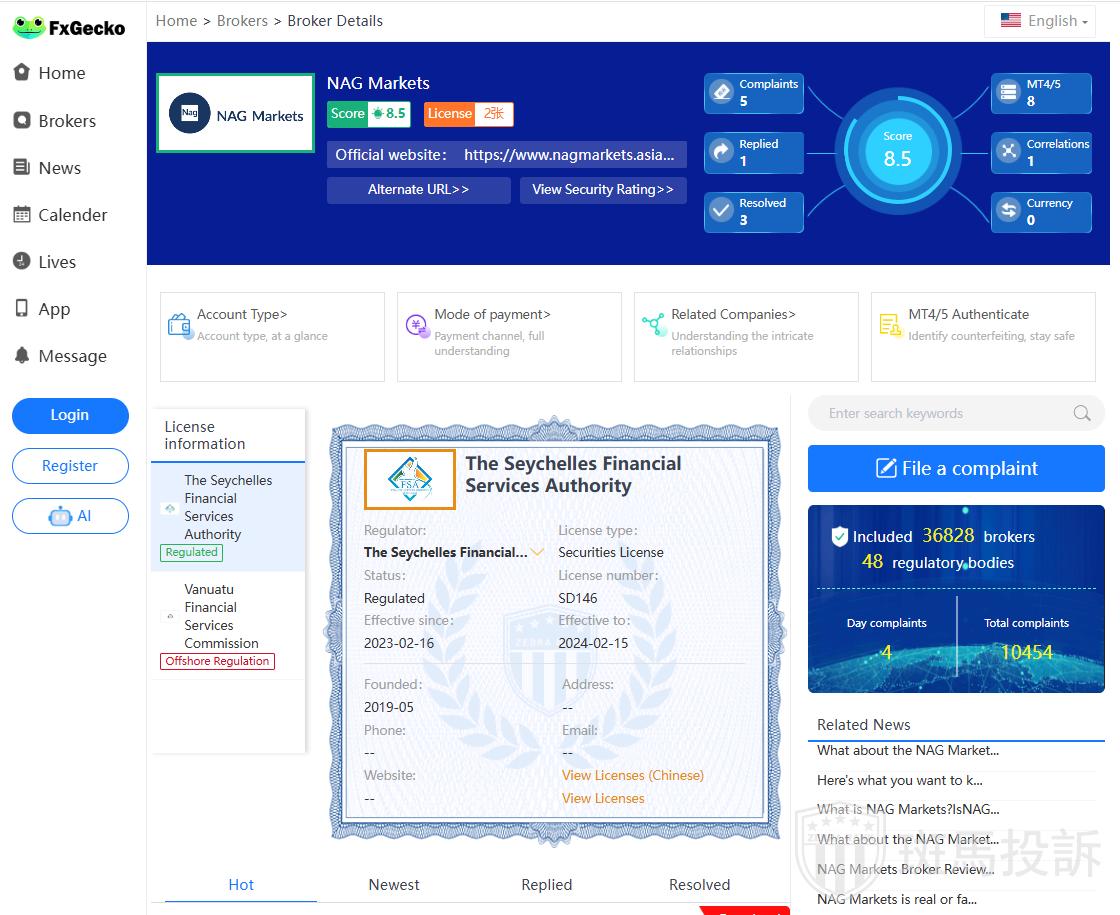Switch to the Resolved complaints tab
Screen dimensions: 1120x915
click(699, 885)
